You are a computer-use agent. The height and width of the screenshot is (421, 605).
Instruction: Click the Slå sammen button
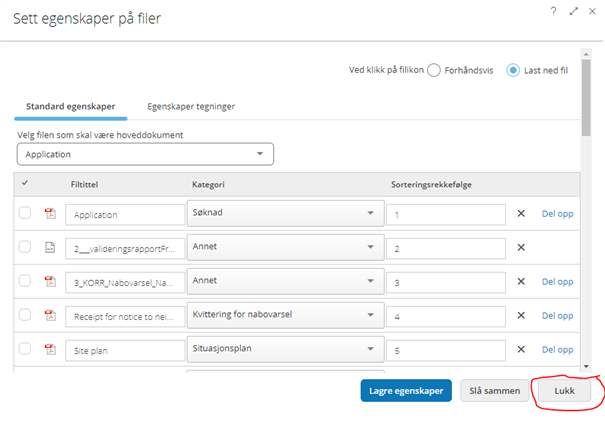495,391
